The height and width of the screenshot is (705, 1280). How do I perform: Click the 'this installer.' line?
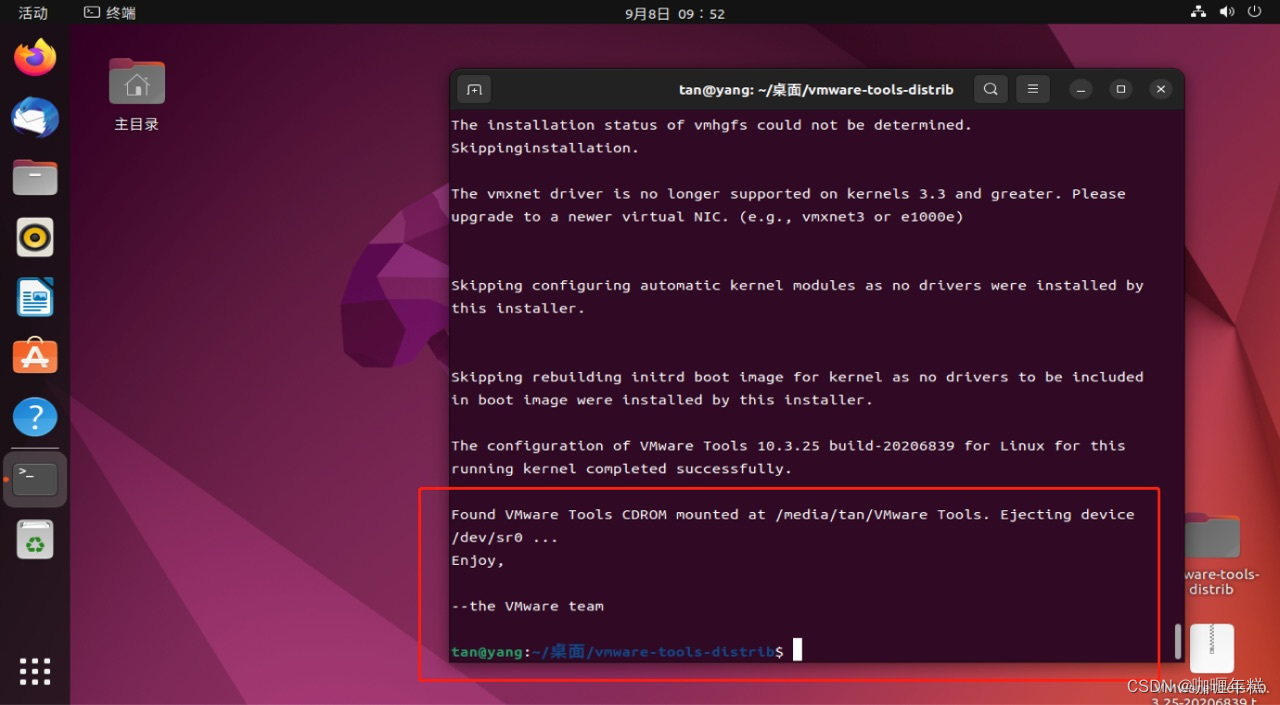(518, 308)
